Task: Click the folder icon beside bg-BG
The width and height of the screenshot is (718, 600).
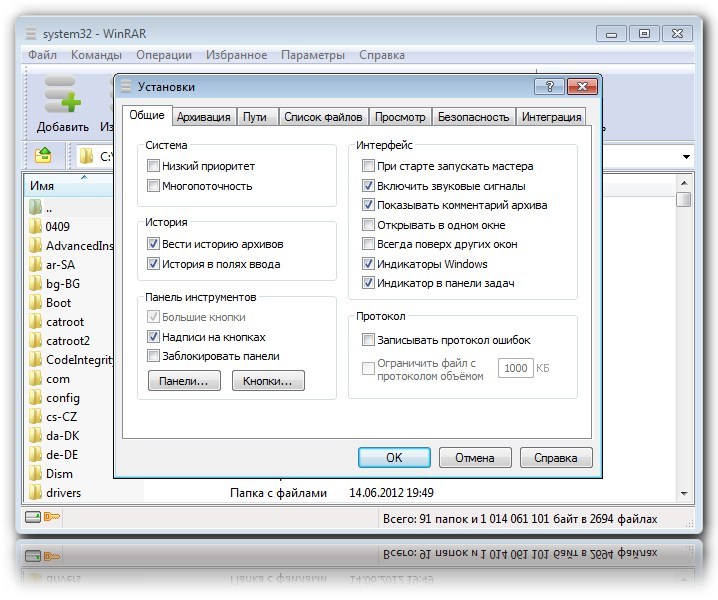Action: [x=35, y=284]
